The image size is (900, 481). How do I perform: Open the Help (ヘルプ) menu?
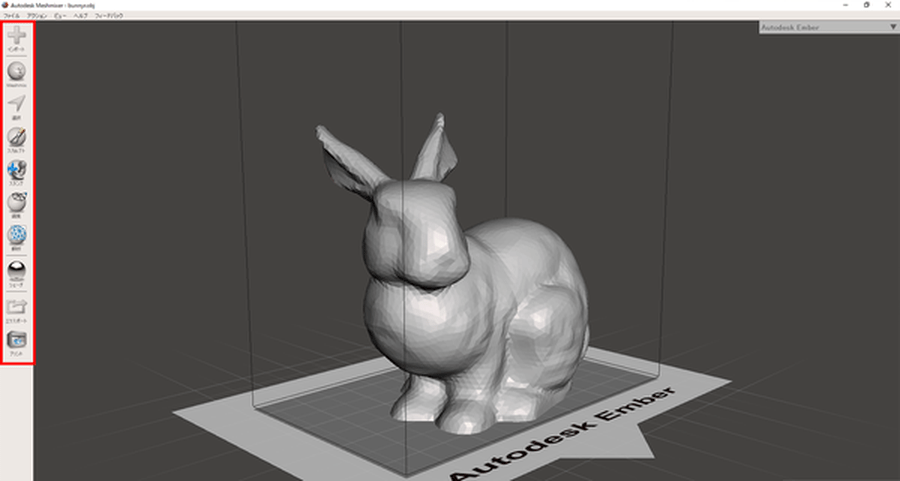click(80, 16)
